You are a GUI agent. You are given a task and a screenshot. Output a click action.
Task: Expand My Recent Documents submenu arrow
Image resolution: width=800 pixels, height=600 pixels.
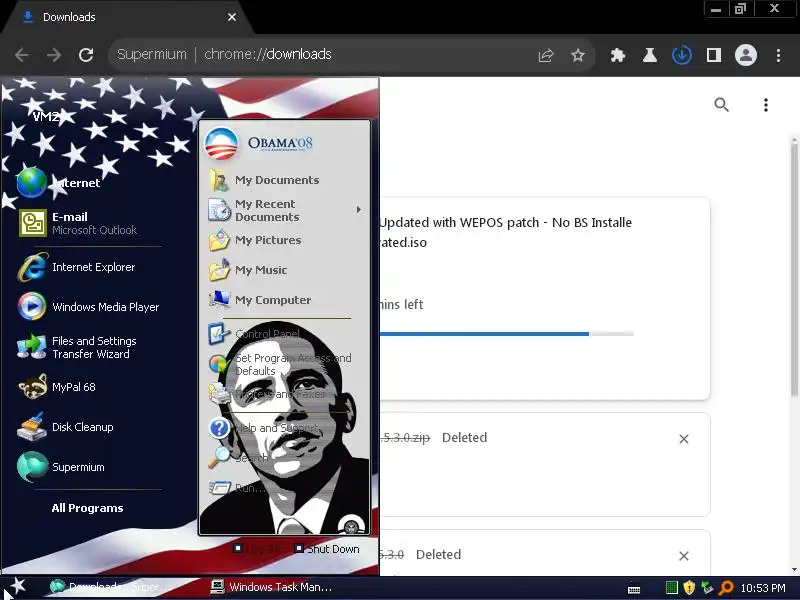(x=359, y=210)
